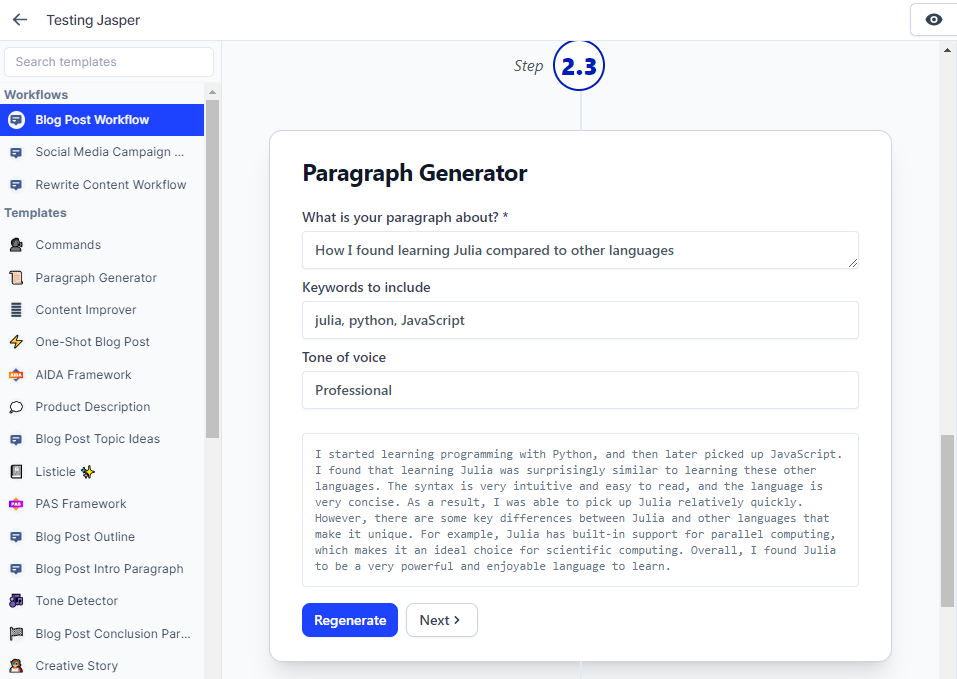Click the paragraph topic text area
The width and height of the screenshot is (957, 679).
pos(580,250)
